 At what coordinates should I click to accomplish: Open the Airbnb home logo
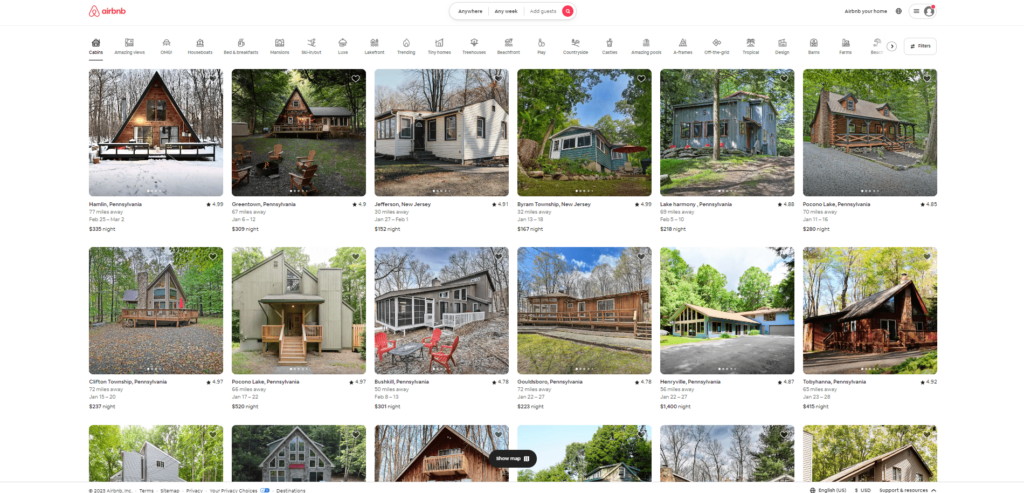point(107,11)
